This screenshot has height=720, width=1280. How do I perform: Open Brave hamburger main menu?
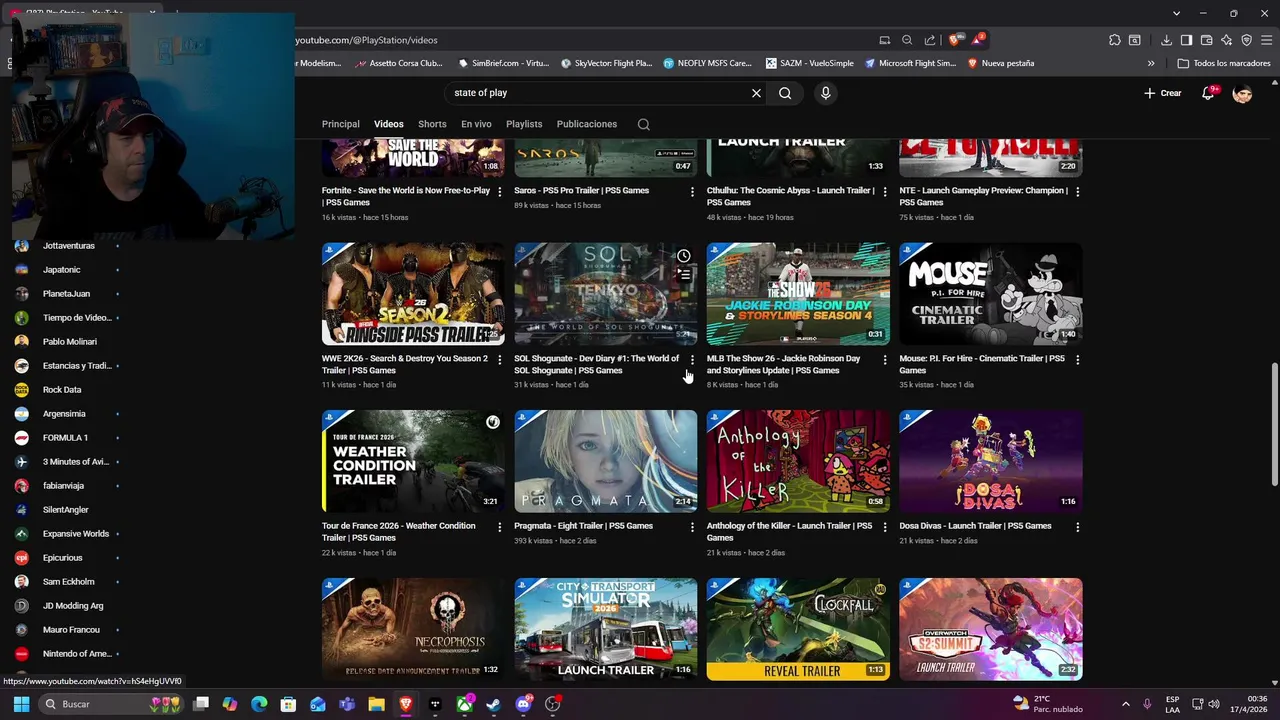pyautogui.click(x=1267, y=40)
